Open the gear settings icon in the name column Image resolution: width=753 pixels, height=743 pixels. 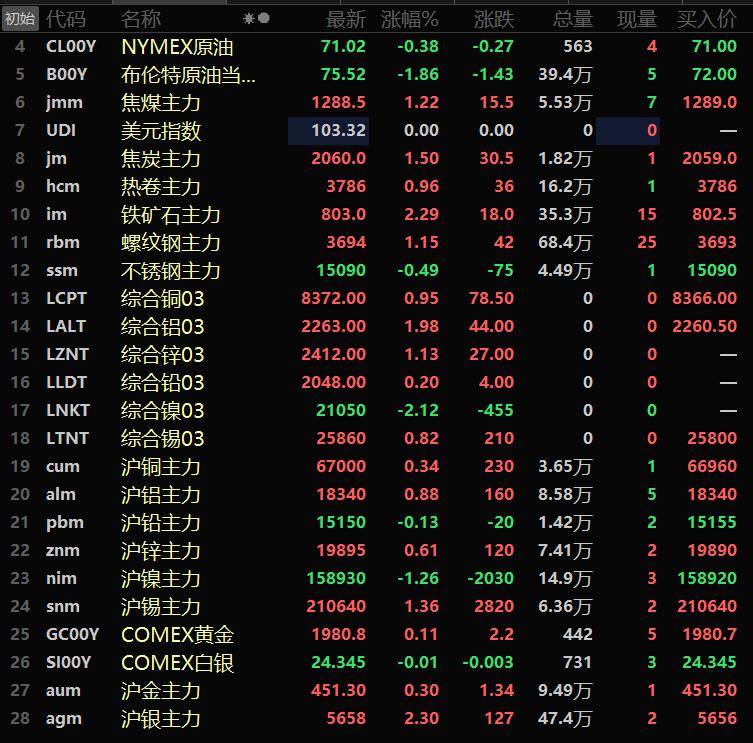(x=249, y=19)
